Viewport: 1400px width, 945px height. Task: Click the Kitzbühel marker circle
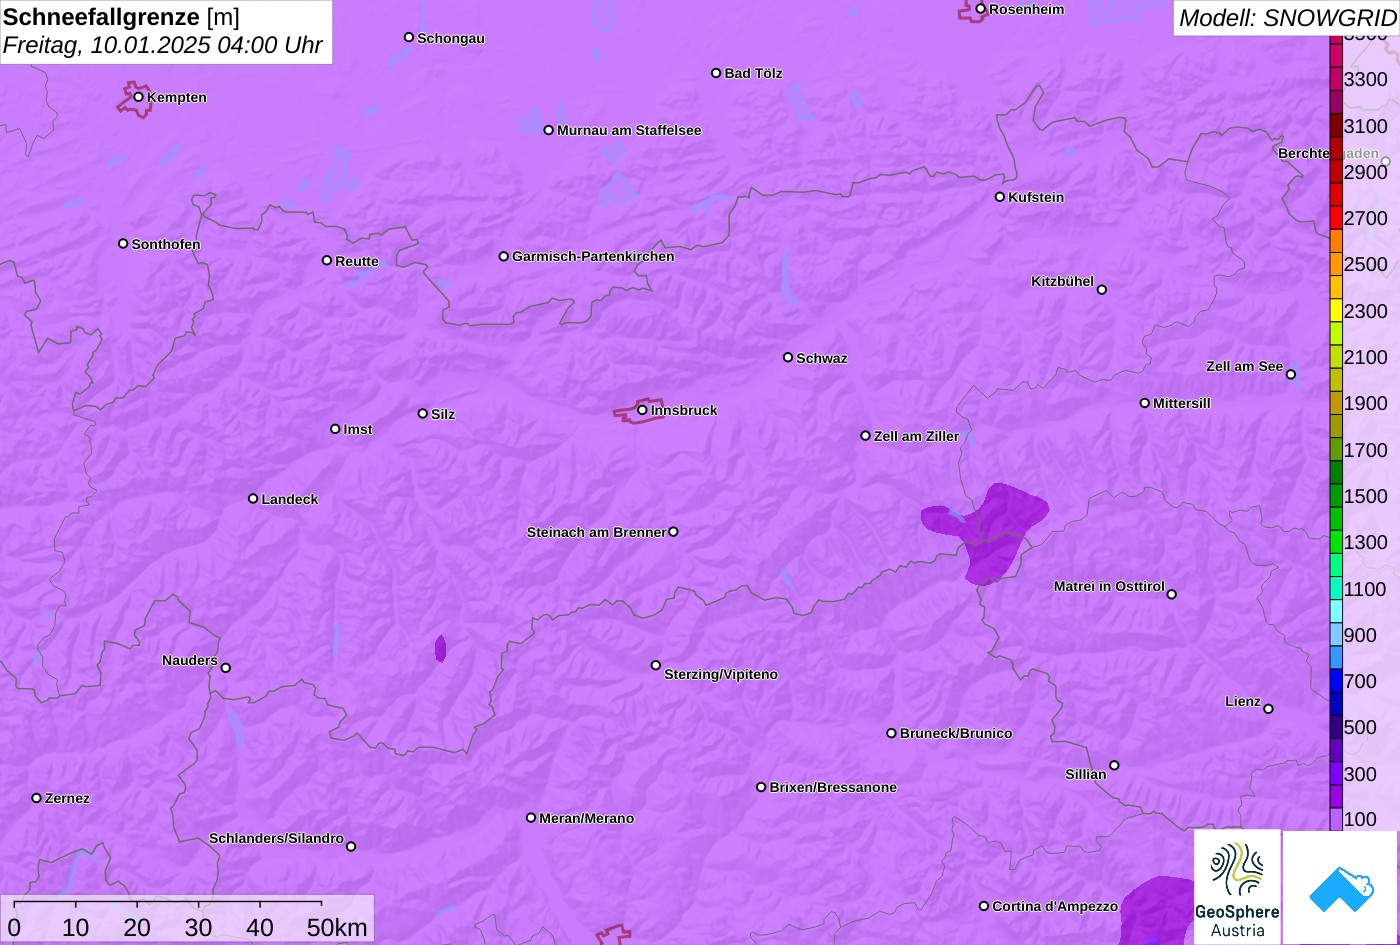click(x=1102, y=290)
